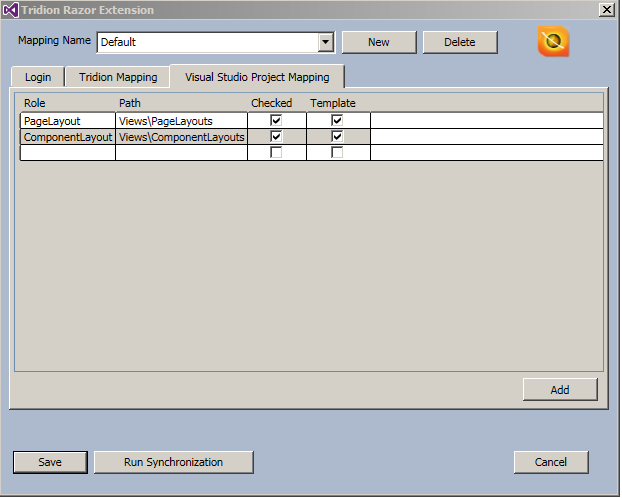The image size is (622, 498).
Task: Switch to the Login tab
Action: (38, 77)
